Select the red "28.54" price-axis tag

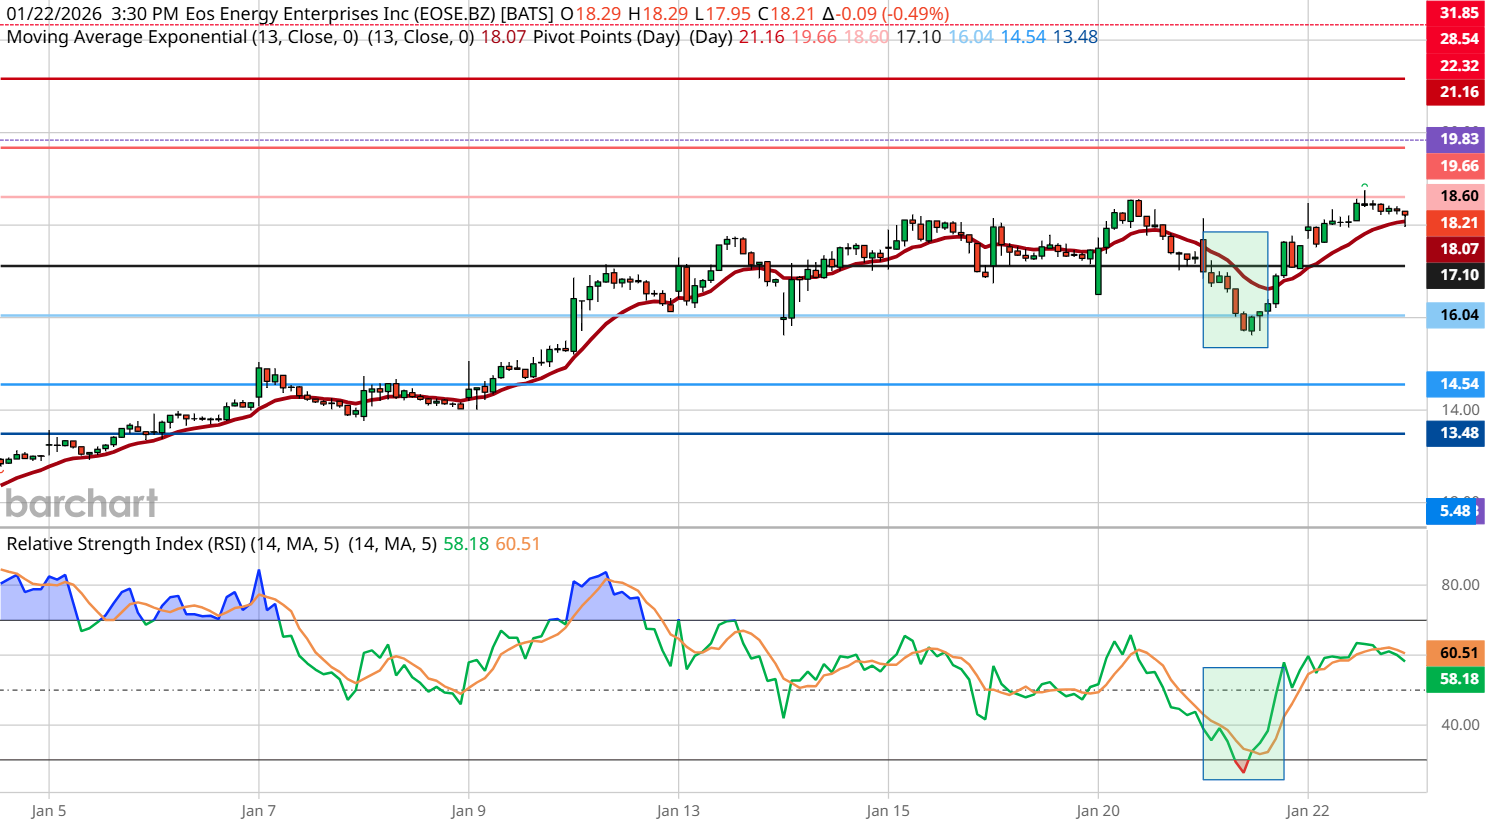(x=1456, y=39)
